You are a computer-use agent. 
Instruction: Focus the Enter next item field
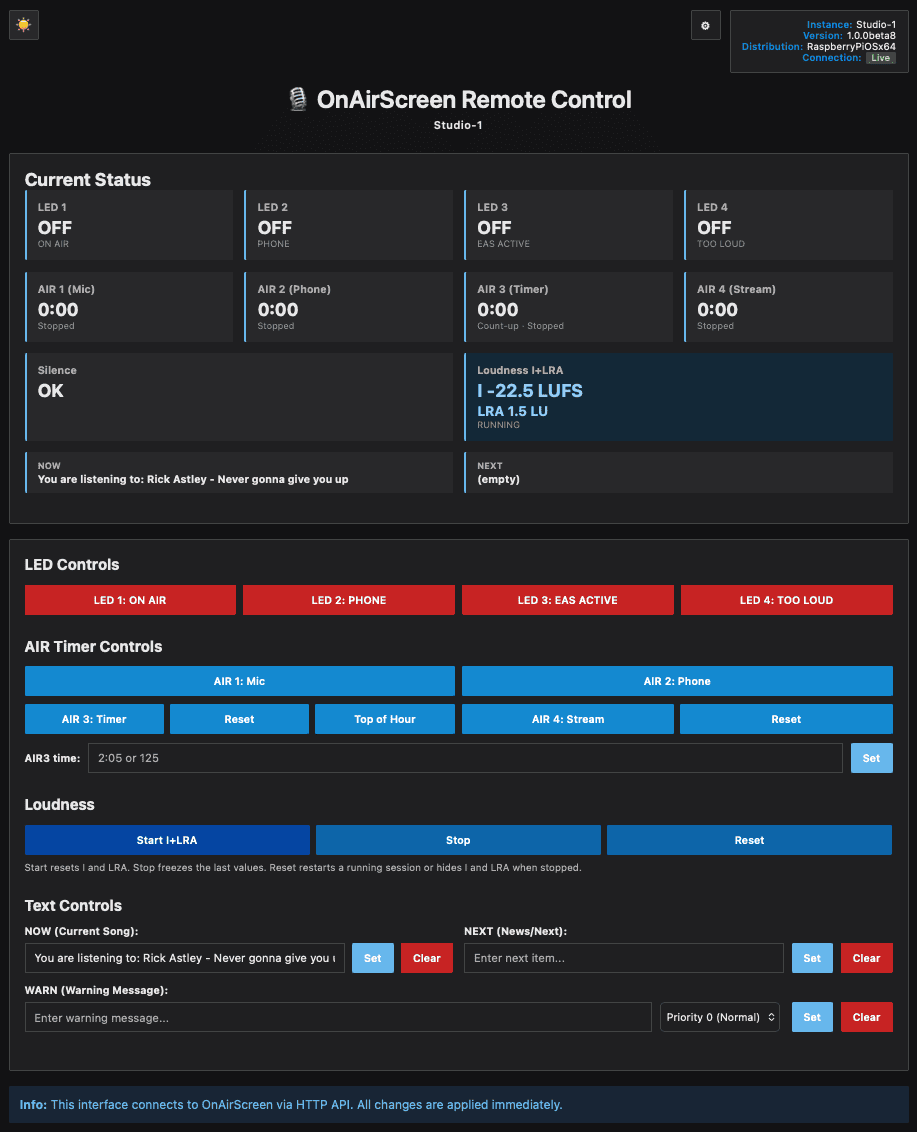624,958
